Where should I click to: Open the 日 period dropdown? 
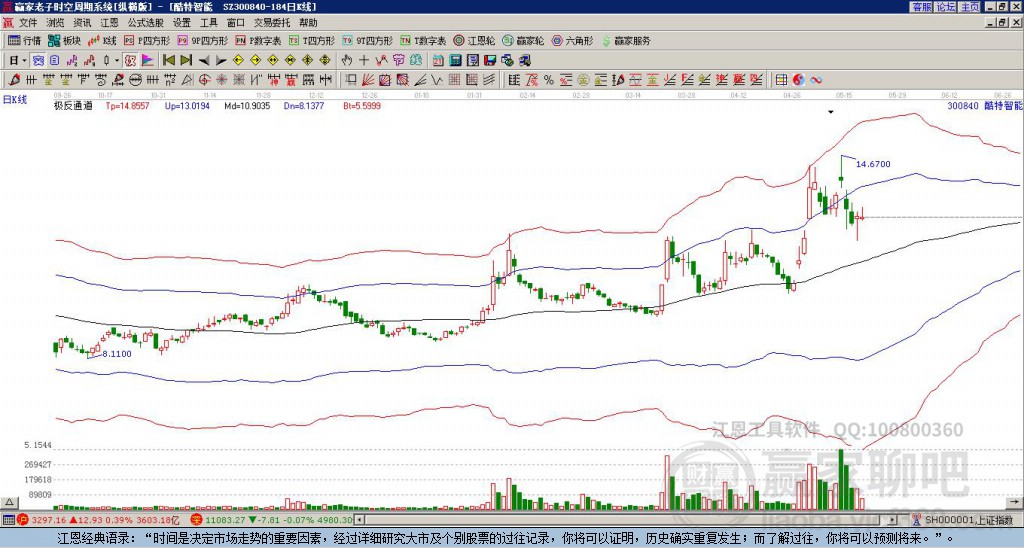point(18,60)
